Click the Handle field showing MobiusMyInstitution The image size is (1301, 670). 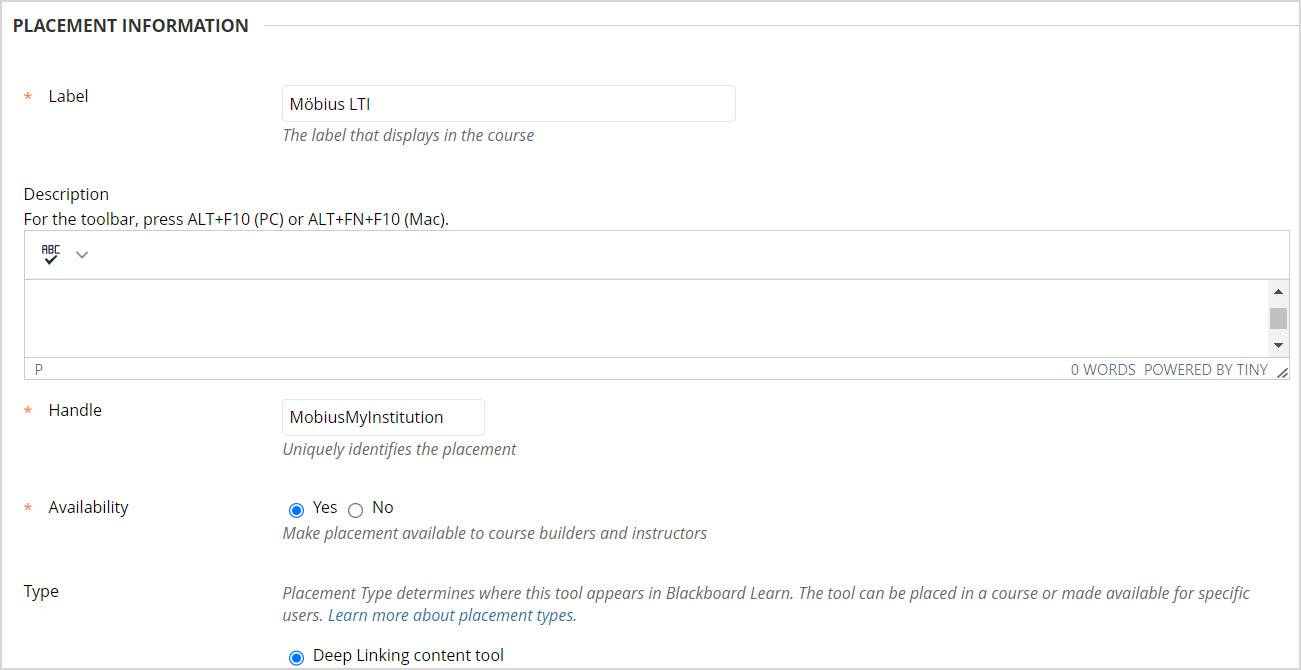pos(383,417)
